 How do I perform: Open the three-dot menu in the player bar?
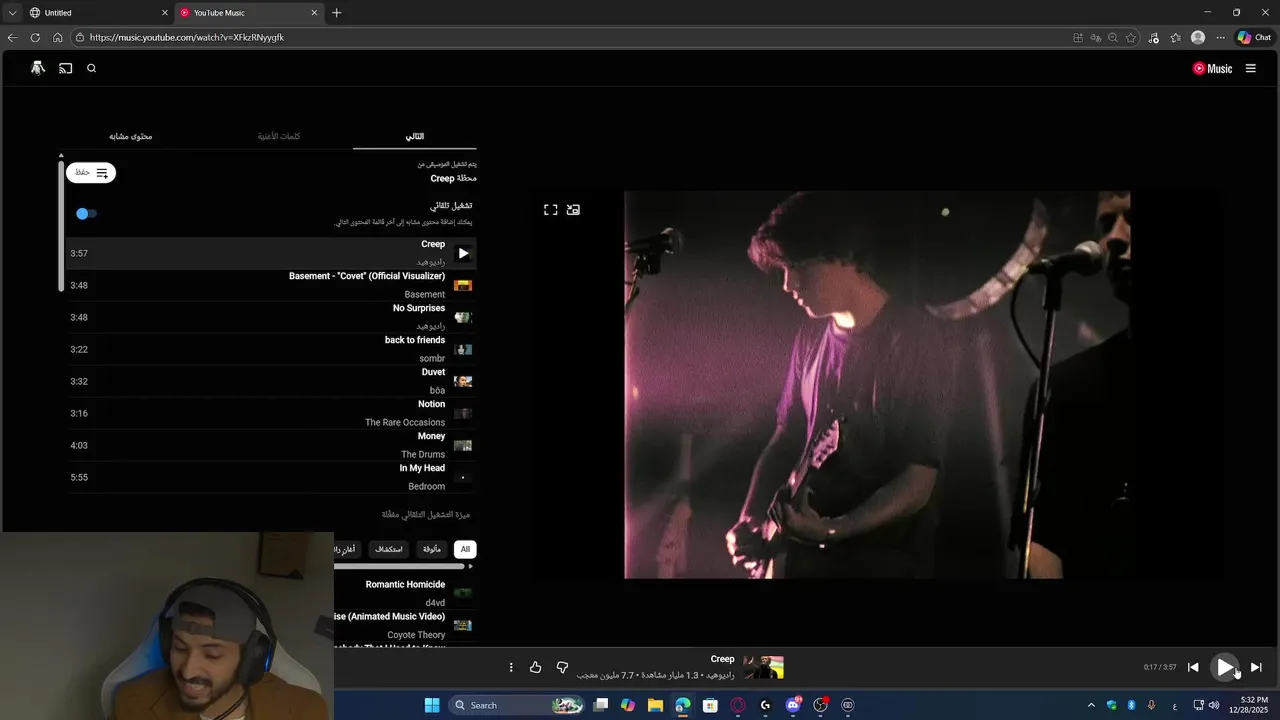511,667
